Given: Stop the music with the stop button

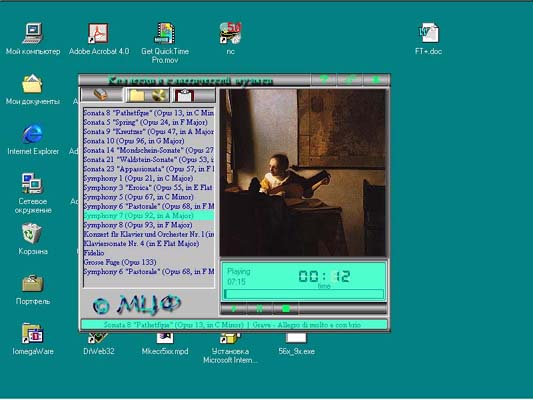Looking at the screenshot, I should [x=286, y=309].
